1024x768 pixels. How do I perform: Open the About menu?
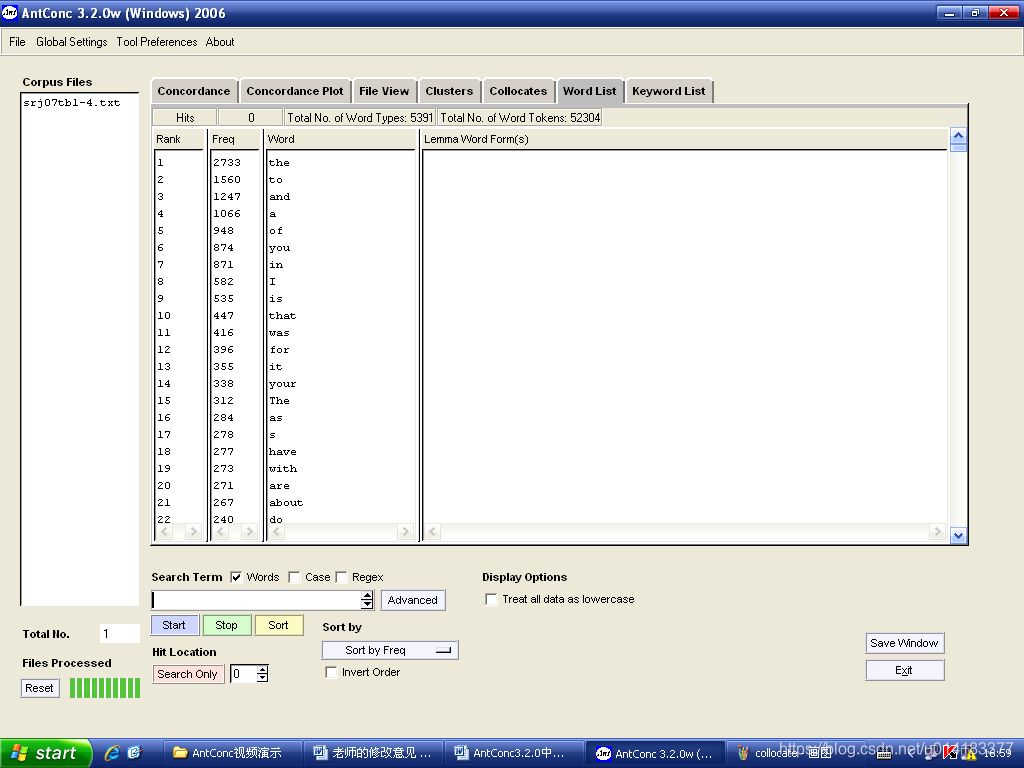pyautogui.click(x=220, y=42)
